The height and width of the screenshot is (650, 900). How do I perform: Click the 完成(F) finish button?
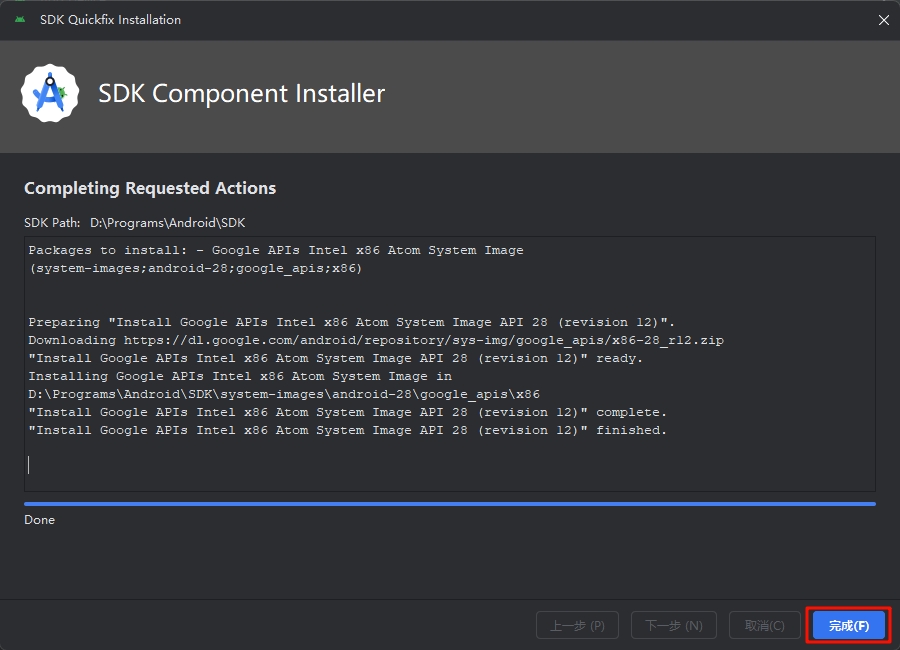click(x=848, y=625)
